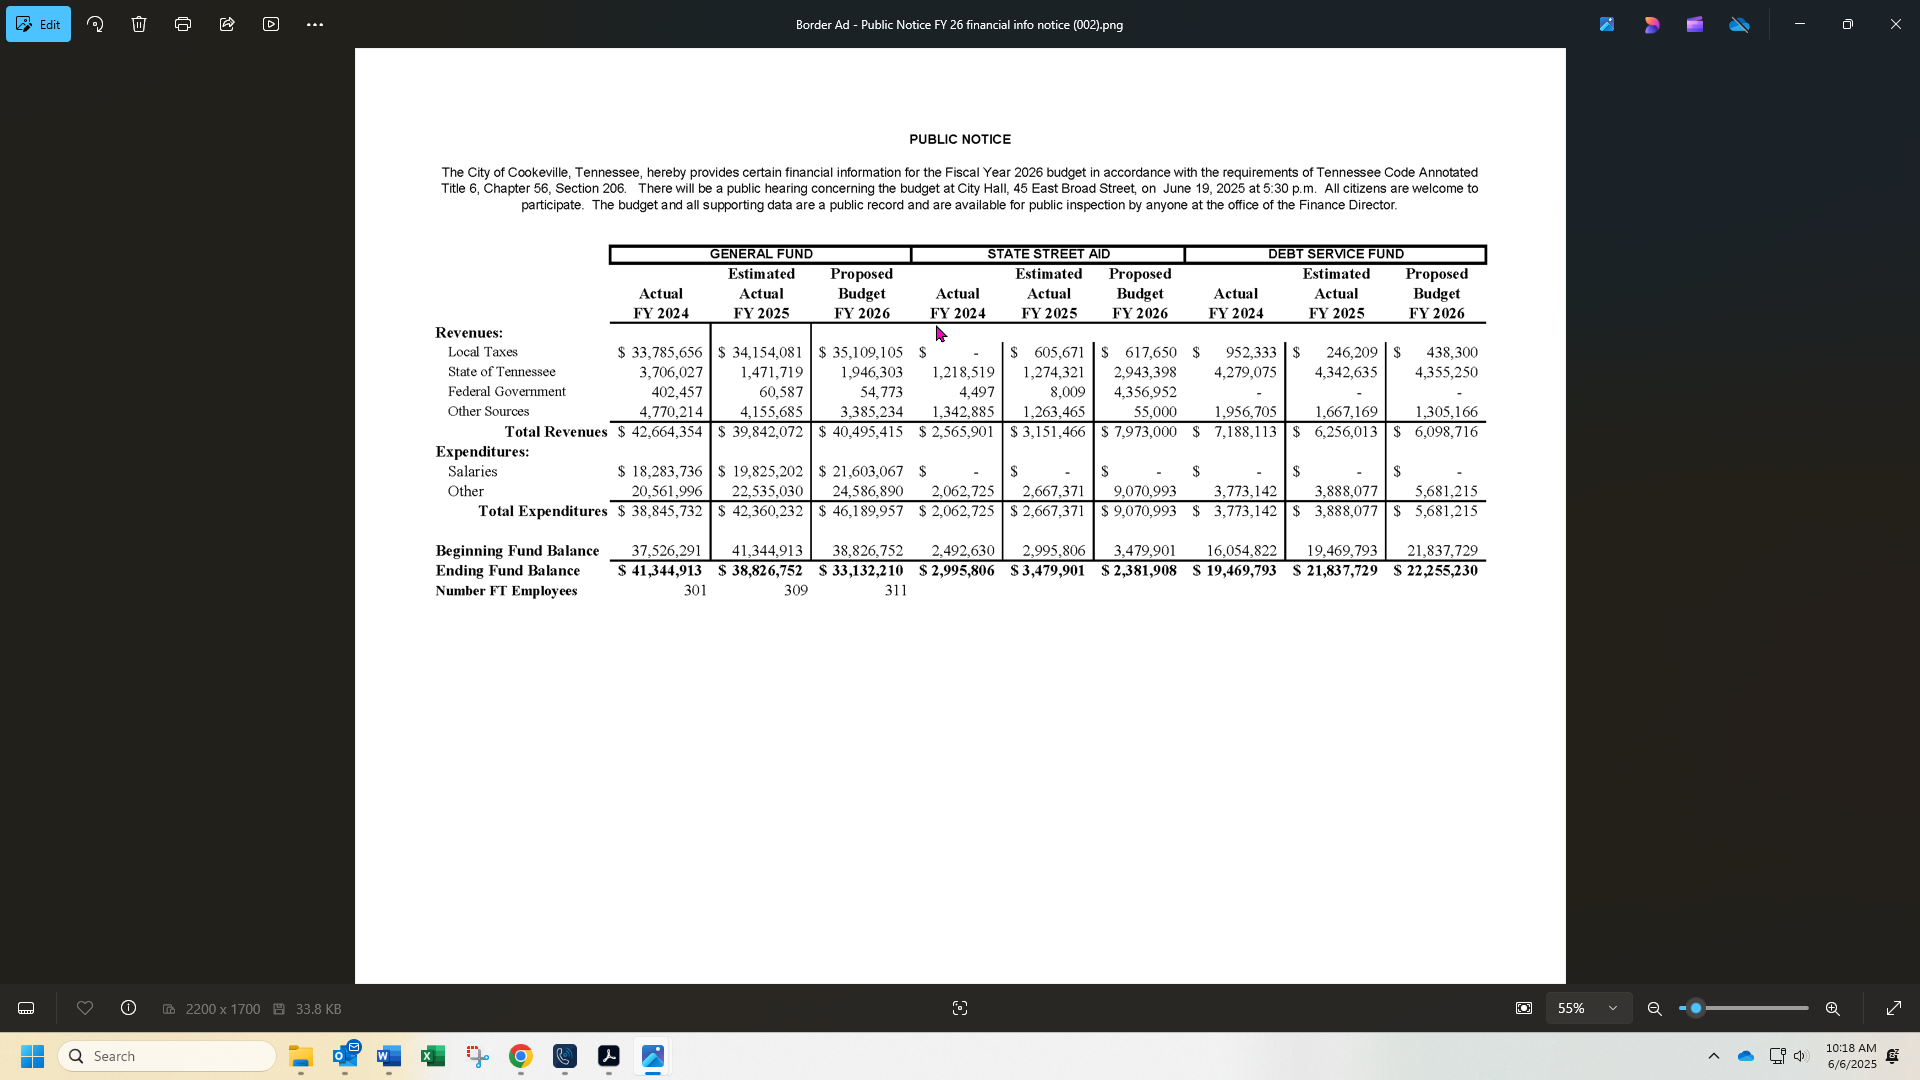The width and height of the screenshot is (1920, 1080).
Task: Delete the image with trash icon
Action: pyautogui.click(x=139, y=24)
